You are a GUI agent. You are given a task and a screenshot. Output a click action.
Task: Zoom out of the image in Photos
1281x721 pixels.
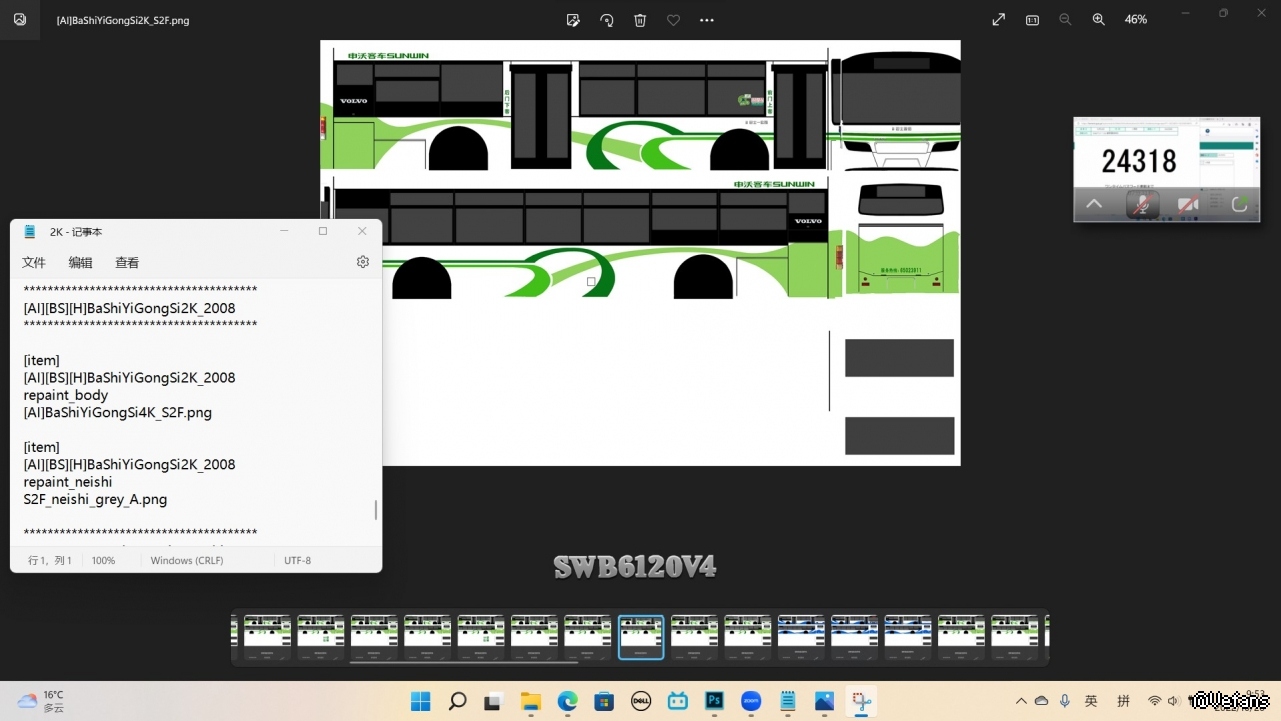click(1065, 20)
